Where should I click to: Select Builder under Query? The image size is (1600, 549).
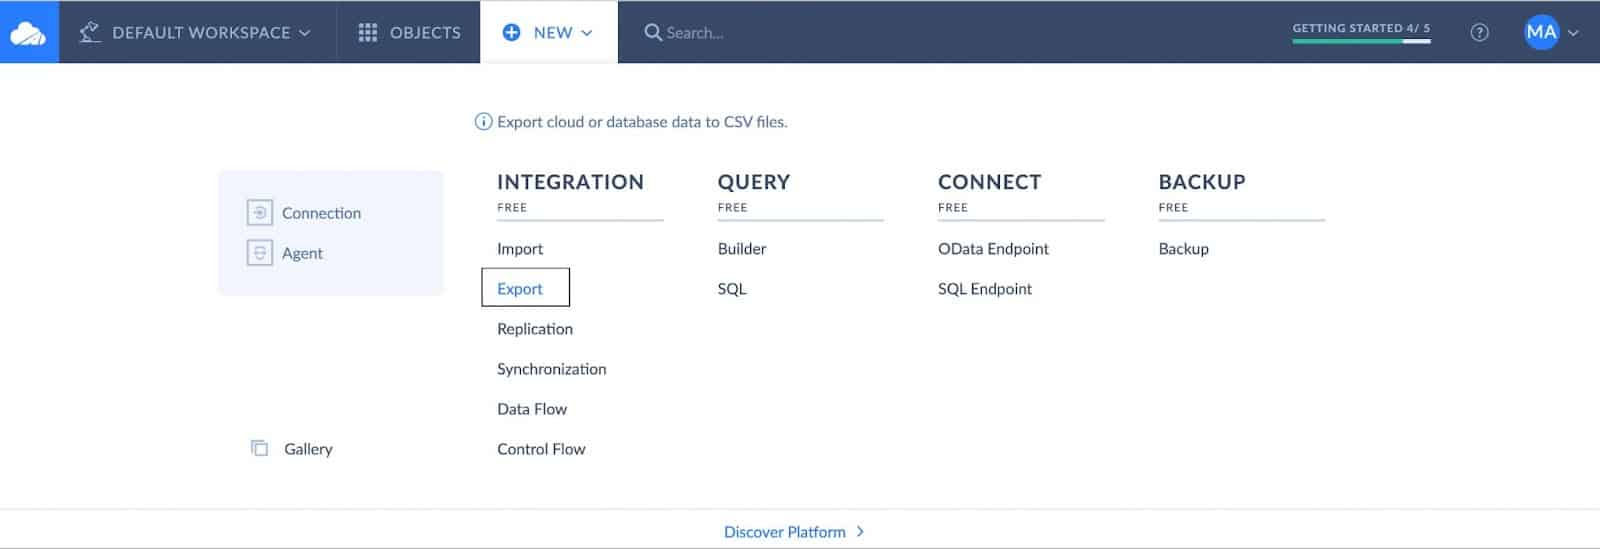(x=742, y=249)
